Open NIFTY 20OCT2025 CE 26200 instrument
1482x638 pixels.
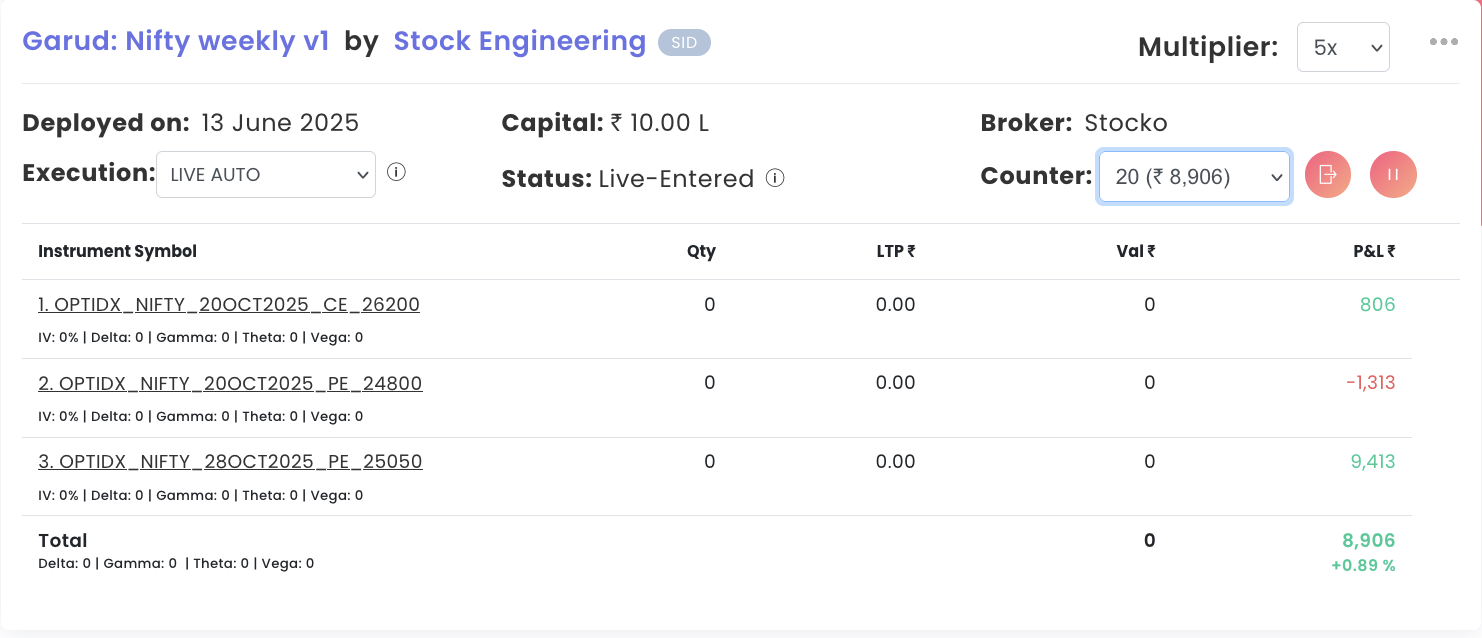click(x=229, y=305)
